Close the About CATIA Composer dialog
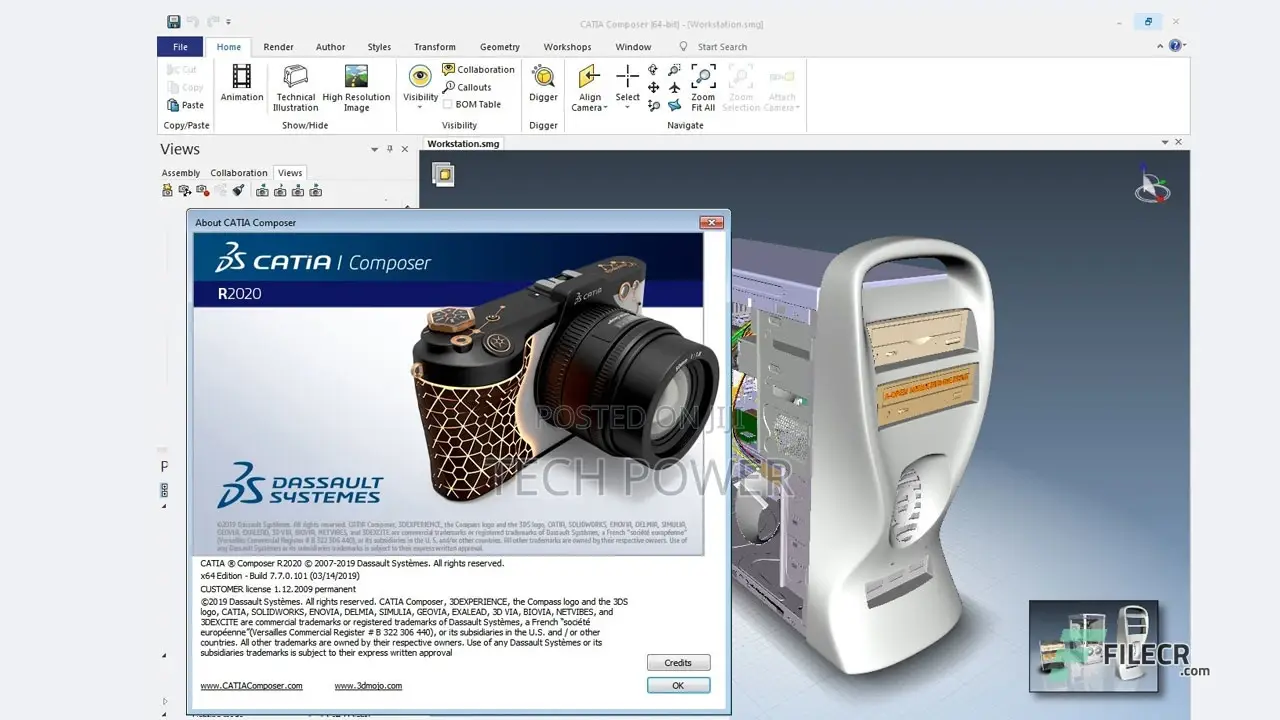 point(711,222)
